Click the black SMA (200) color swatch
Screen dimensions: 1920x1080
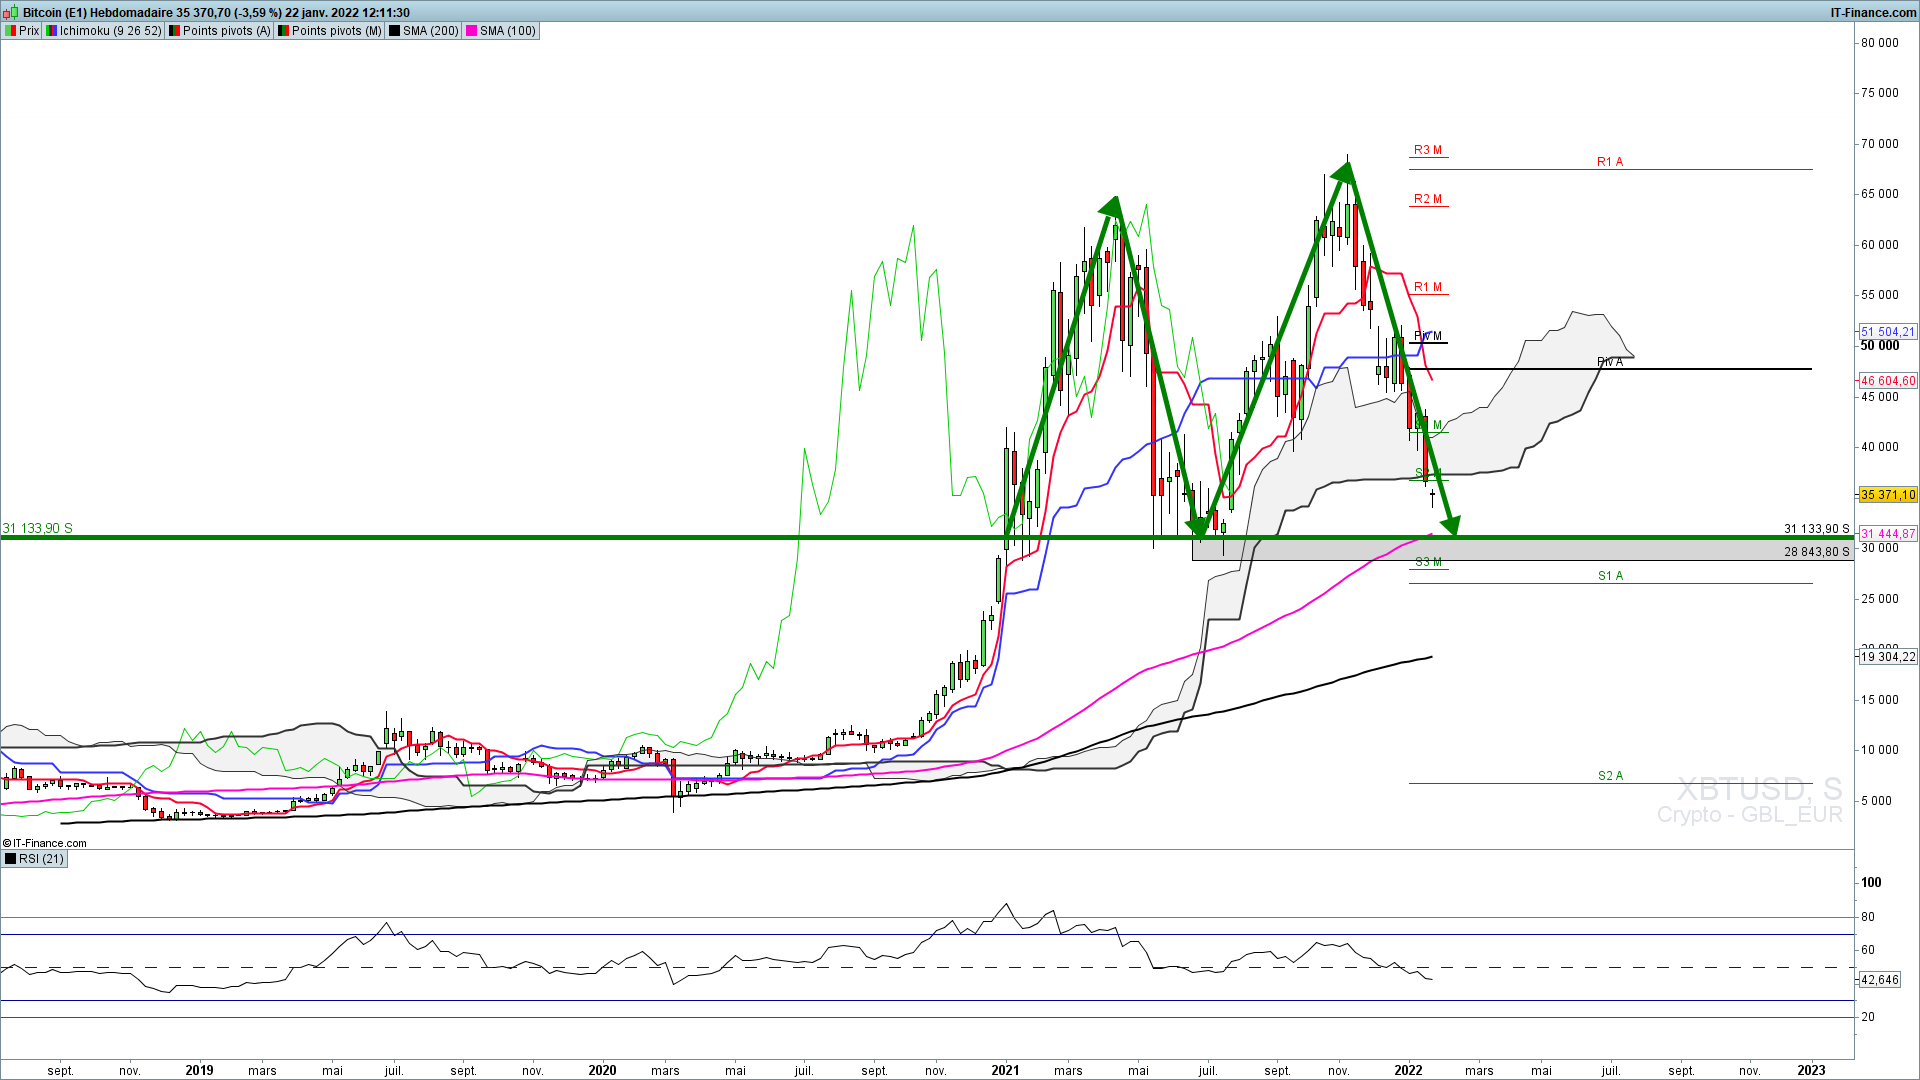394,31
